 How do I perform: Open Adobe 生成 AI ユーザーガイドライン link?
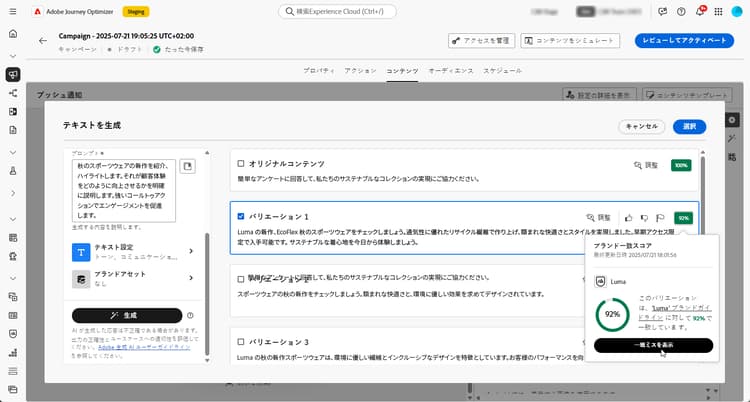tap(144, 347)
